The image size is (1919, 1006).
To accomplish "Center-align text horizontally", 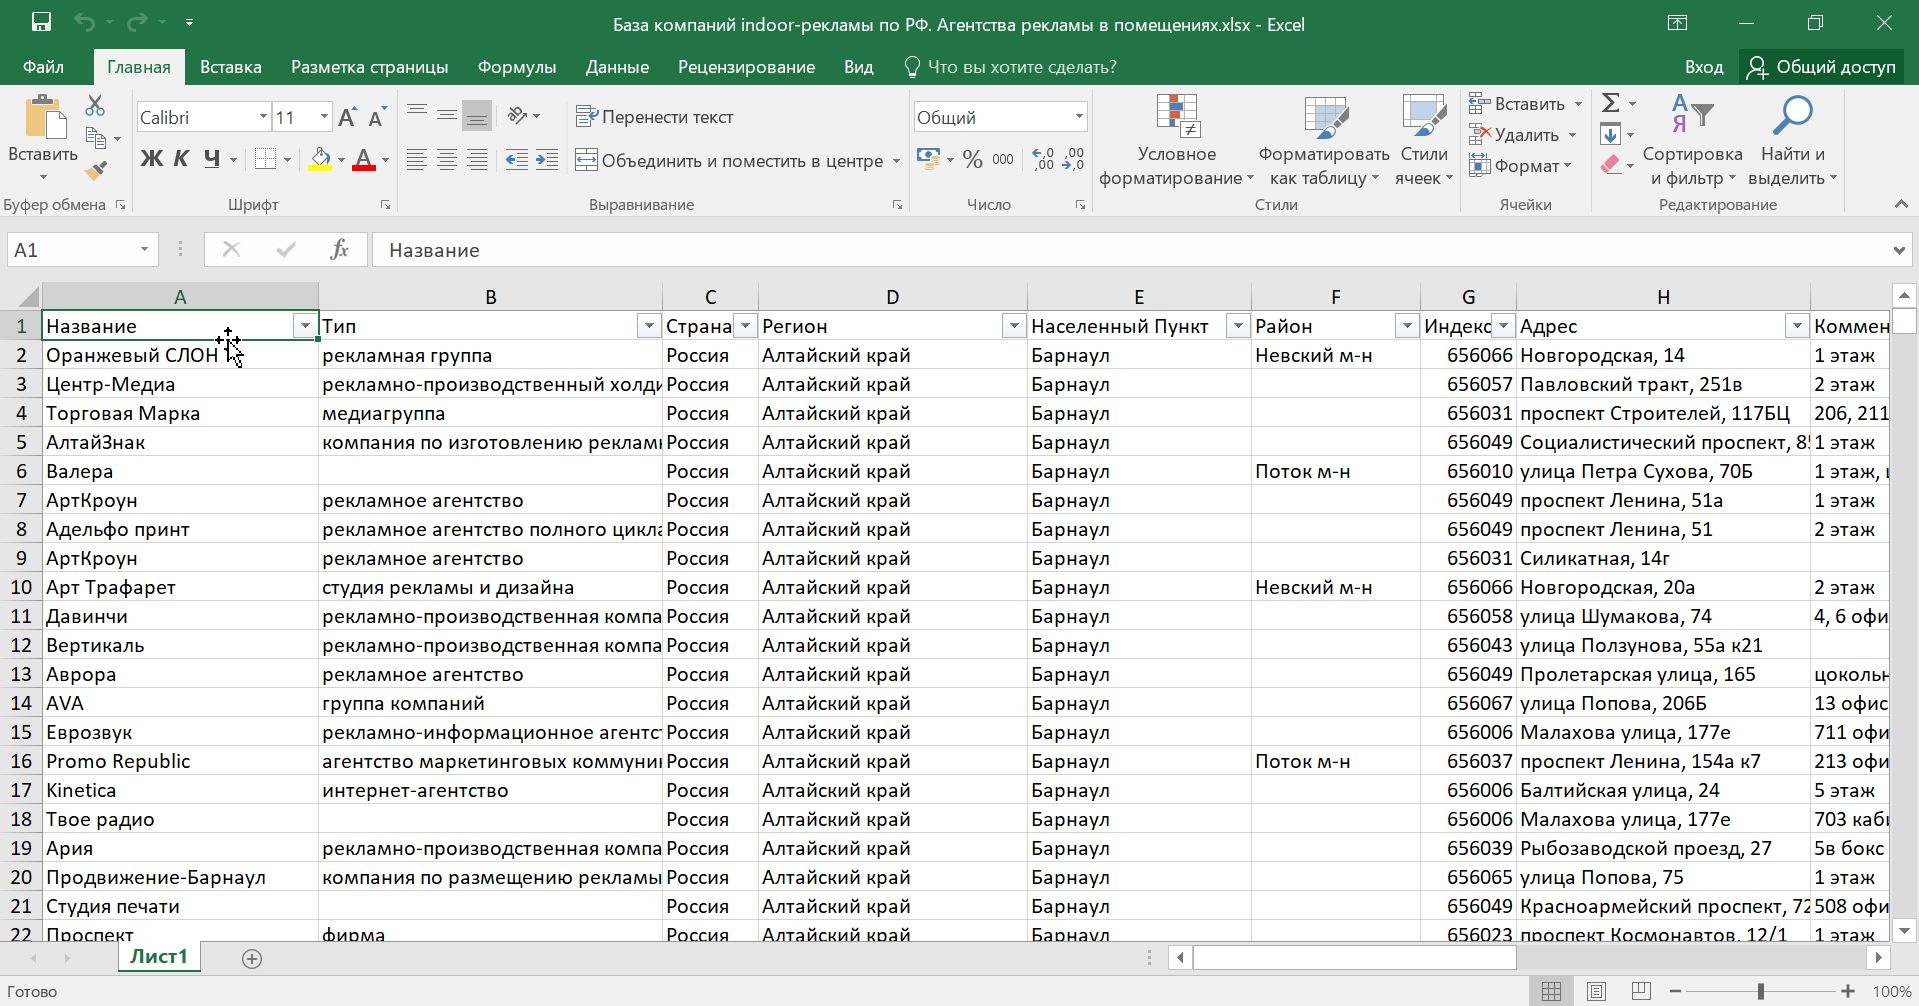I will tap(447, 160).
